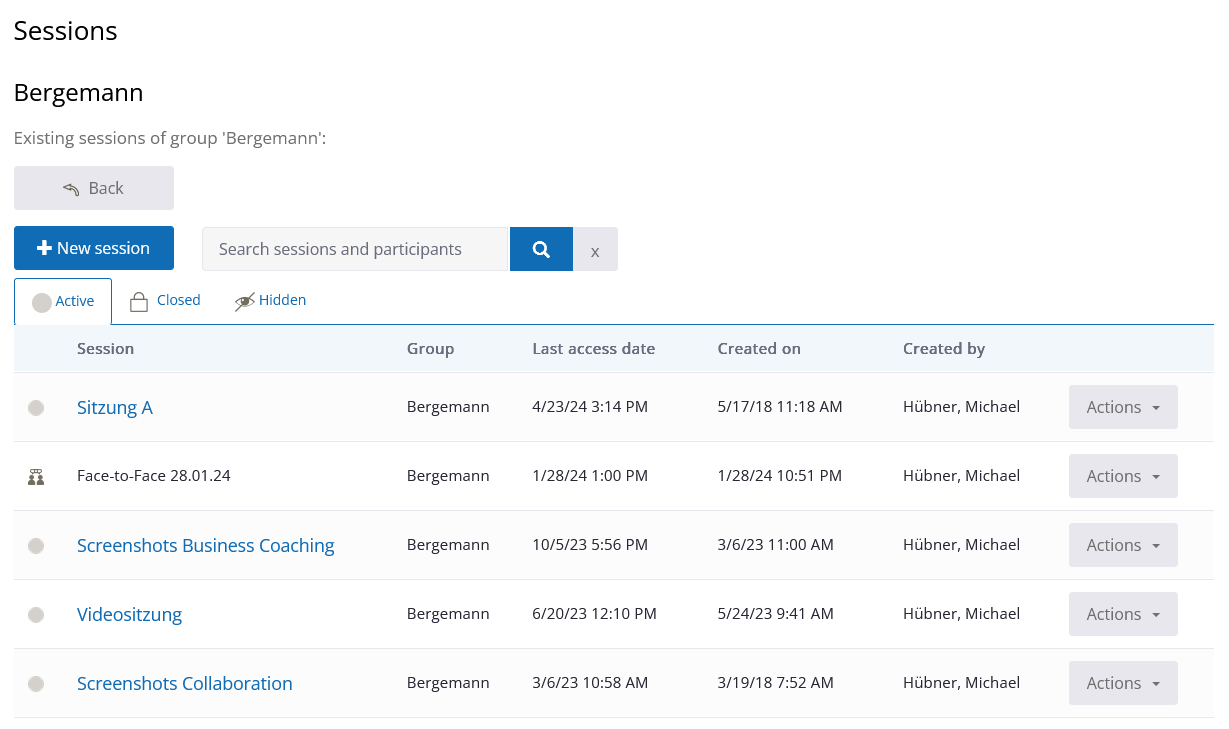The width and height of the screenshot is (1229, 729).
Task: Click last access date 1/28/24 1:00 PM
Action: pos(590,476)
